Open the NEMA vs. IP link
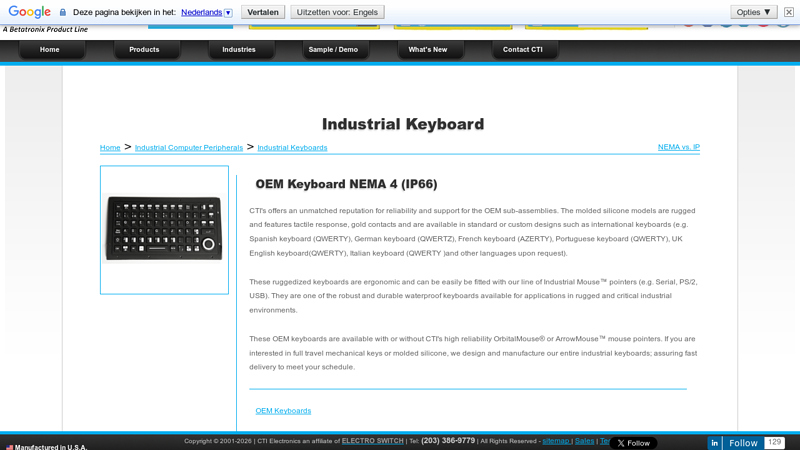 (x=679, y=147)
